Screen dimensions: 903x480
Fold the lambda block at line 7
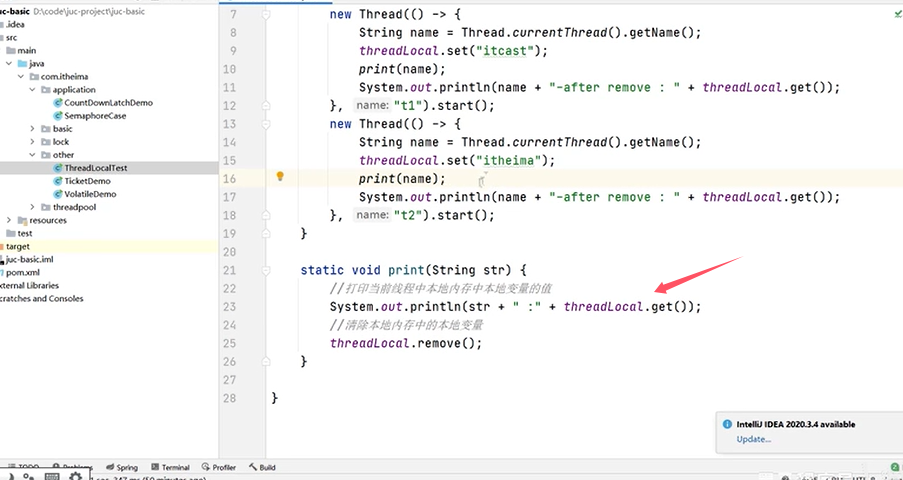265,14
